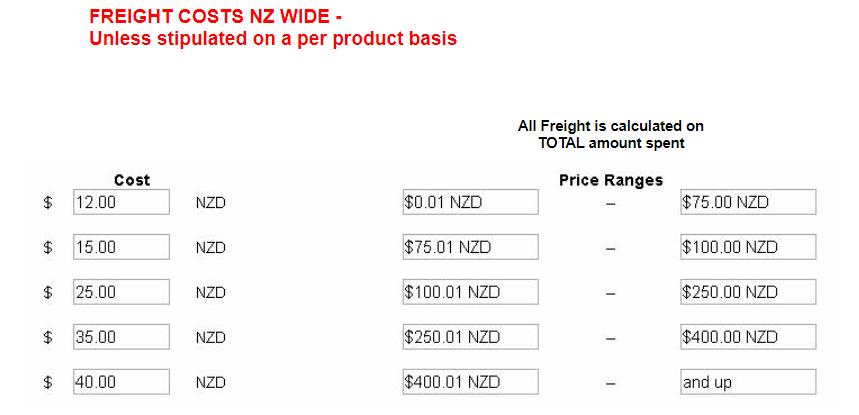The width and height of the screenshot is (859, 415).
Task: Select the $75.01 NZD range start box
Action: click(x=471, y=247)
